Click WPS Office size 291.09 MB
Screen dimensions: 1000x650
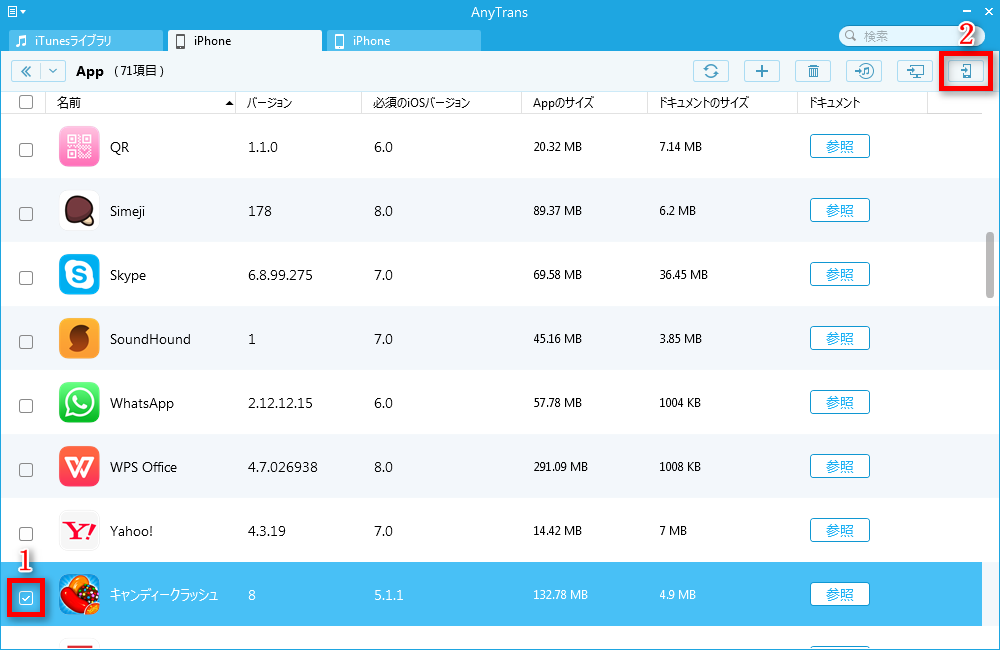coord(561,467)
